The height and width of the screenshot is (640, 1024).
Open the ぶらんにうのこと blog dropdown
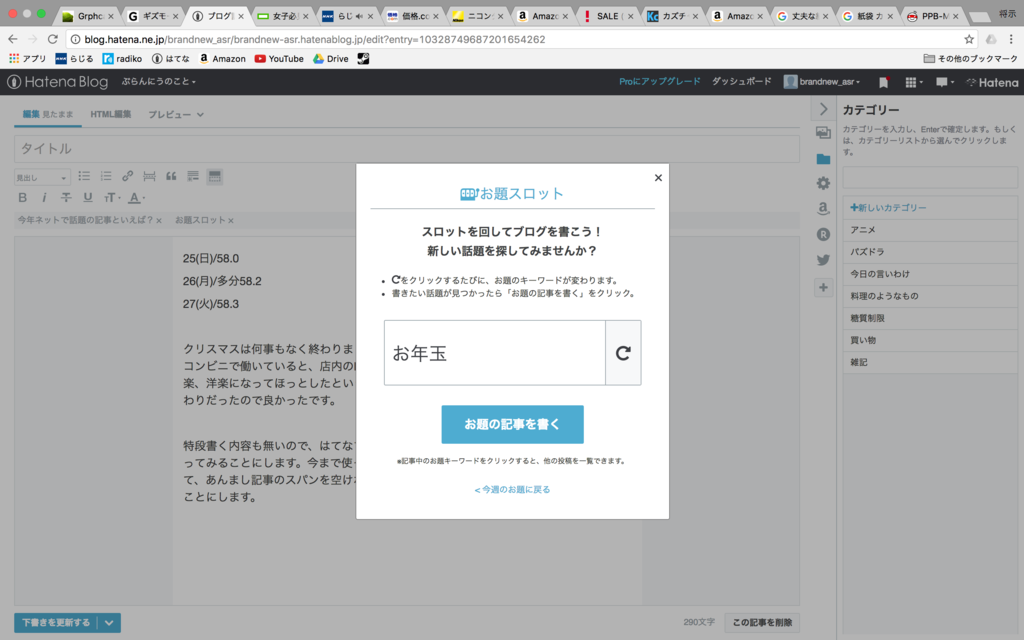click(x=159, y=82)
